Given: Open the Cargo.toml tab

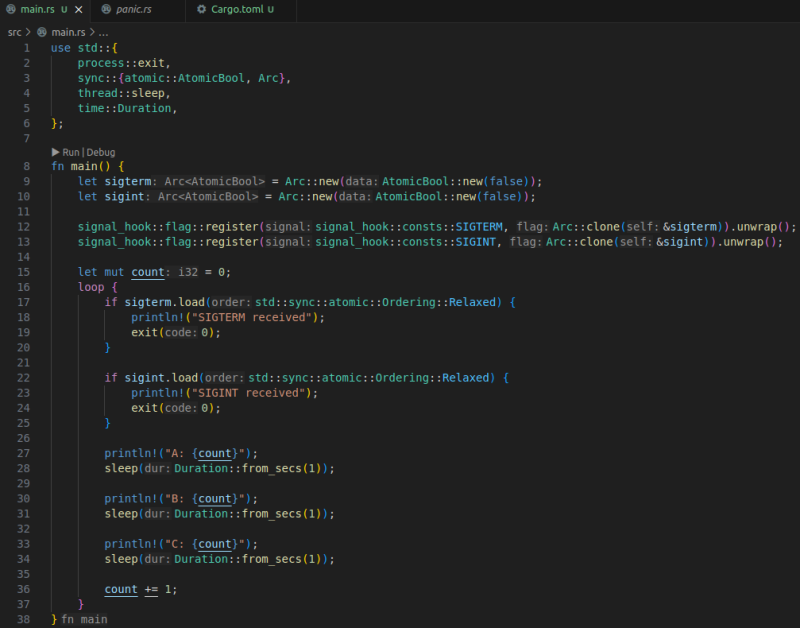Looking at the screenshot, I should point(238,9).
